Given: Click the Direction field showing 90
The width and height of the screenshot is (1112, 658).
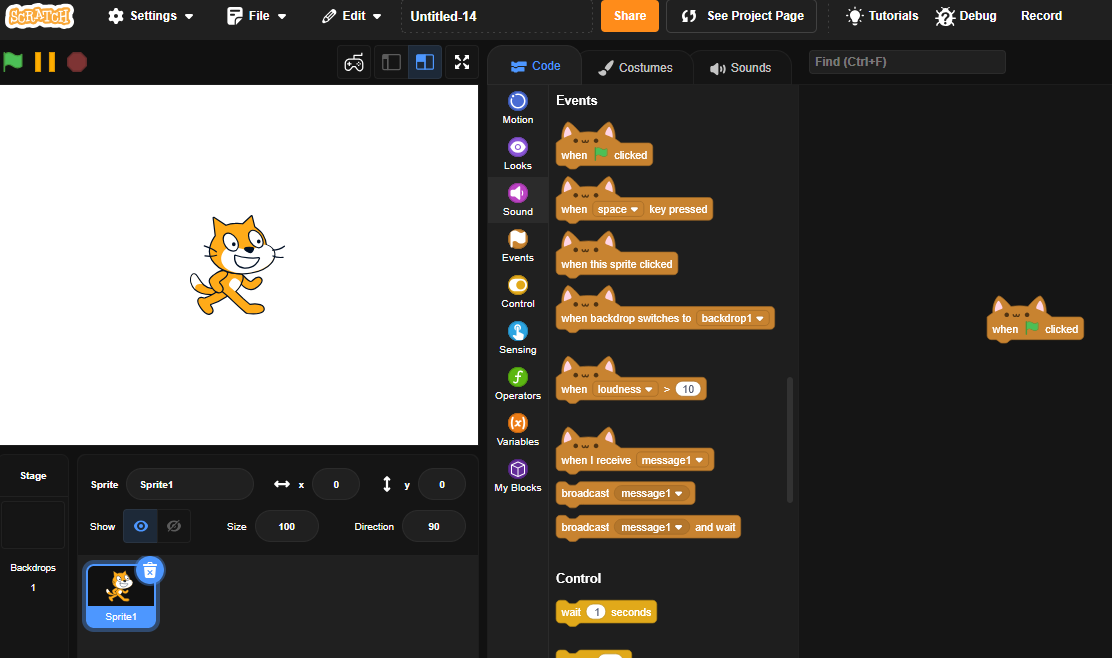Looking at the screenshot, I should pyautogui.click(x=433, y=526).
